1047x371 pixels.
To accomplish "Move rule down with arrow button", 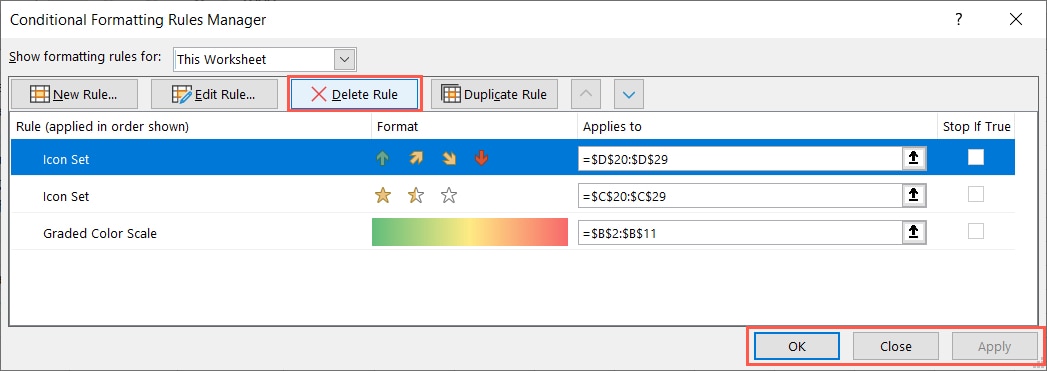I will (x=628, y=94).
